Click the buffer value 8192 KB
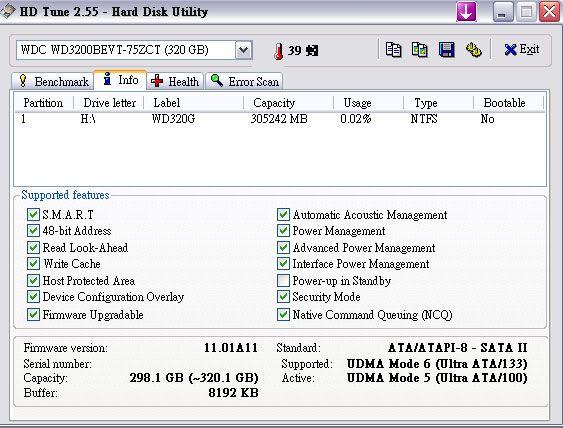The width and height of the screenshot is (563, 428). (x=233, y=392)
